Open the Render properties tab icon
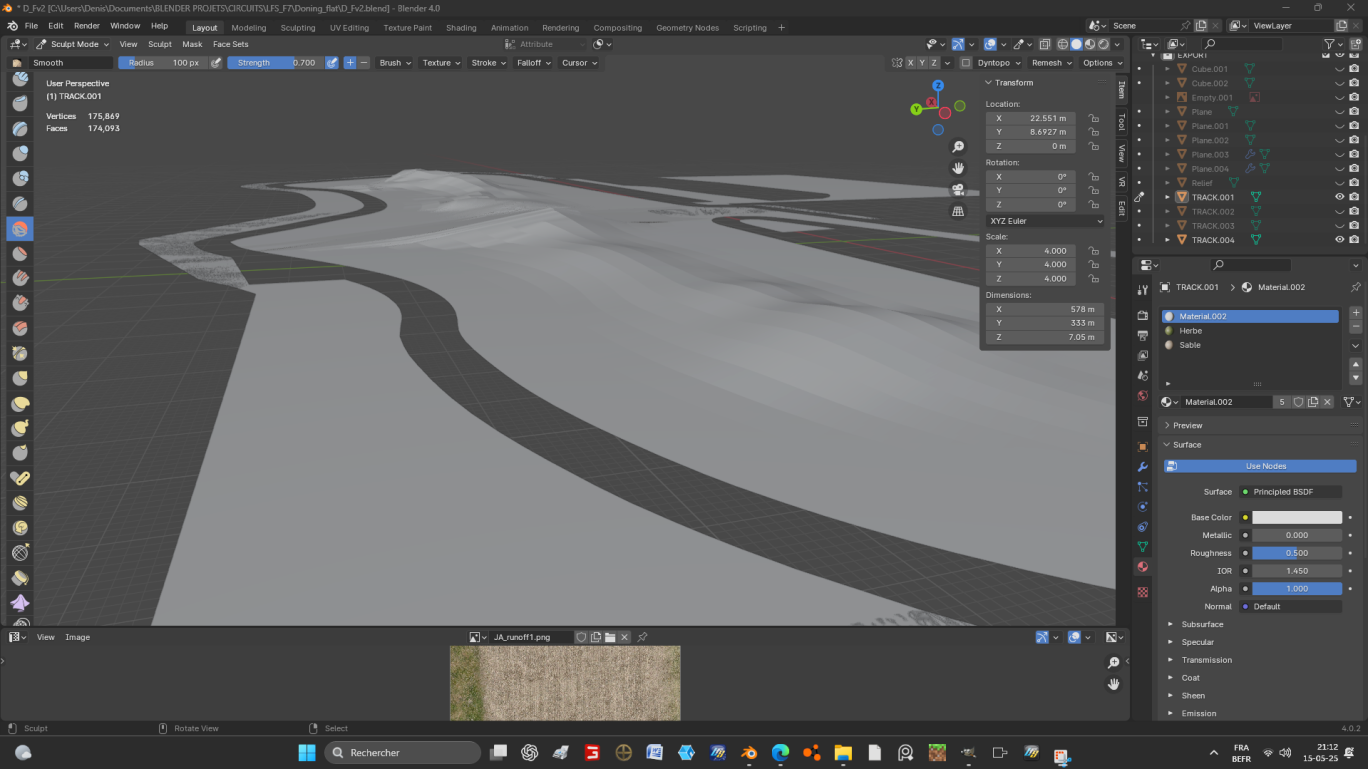The width and height of the screenshot is (1368, 769). pyautogui.click(x=1143, y=316)
